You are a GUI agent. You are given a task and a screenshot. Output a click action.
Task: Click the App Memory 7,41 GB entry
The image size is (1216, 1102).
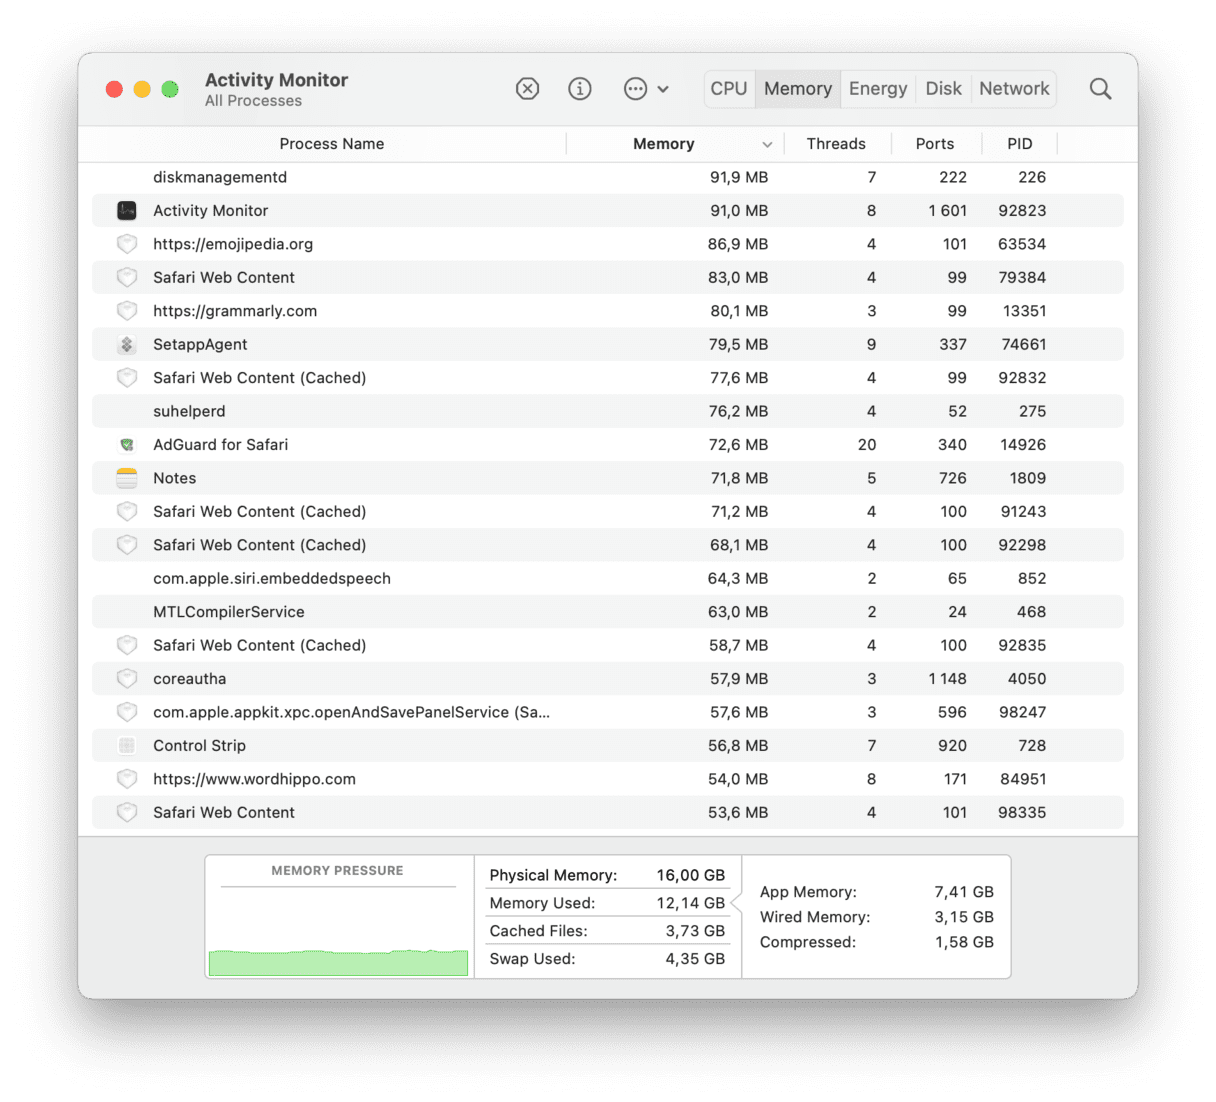click(x=876, y=892)
